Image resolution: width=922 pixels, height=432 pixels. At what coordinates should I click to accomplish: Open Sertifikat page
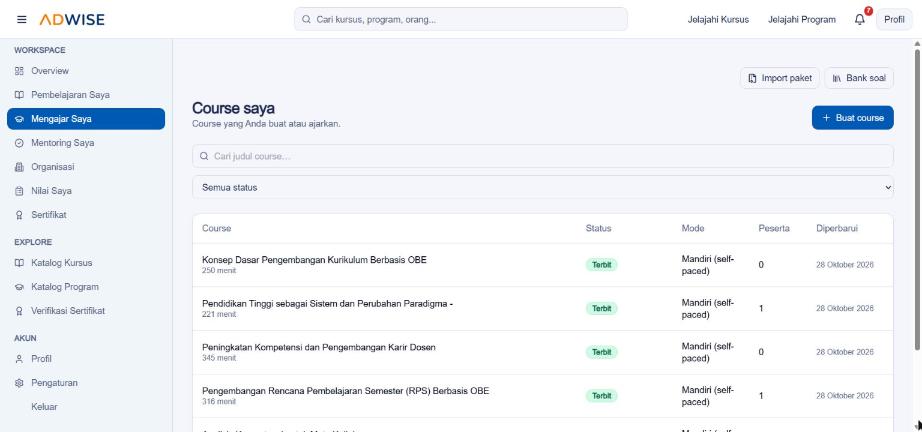(86, 215)
